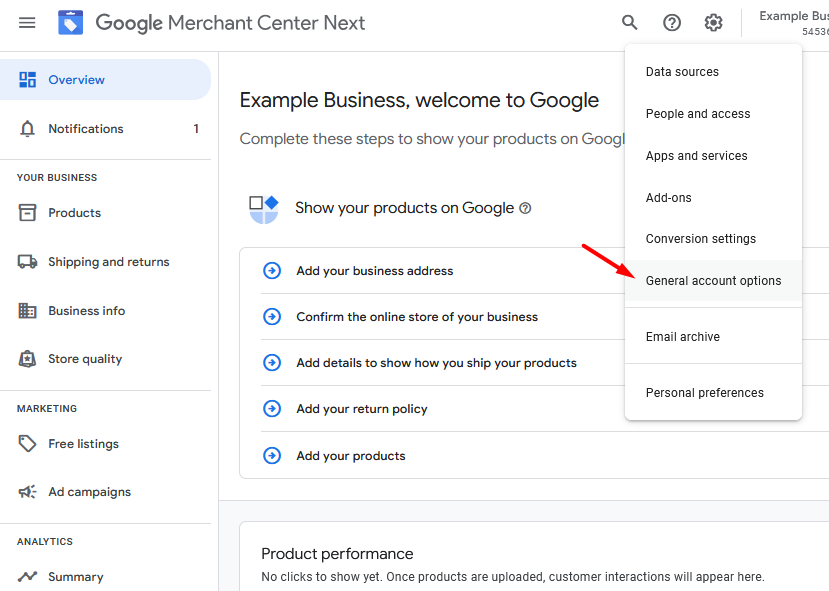Open Ad campaigns
Image resolution: width=829 pixels, height=591 pixels.
[x=105, y=492]
